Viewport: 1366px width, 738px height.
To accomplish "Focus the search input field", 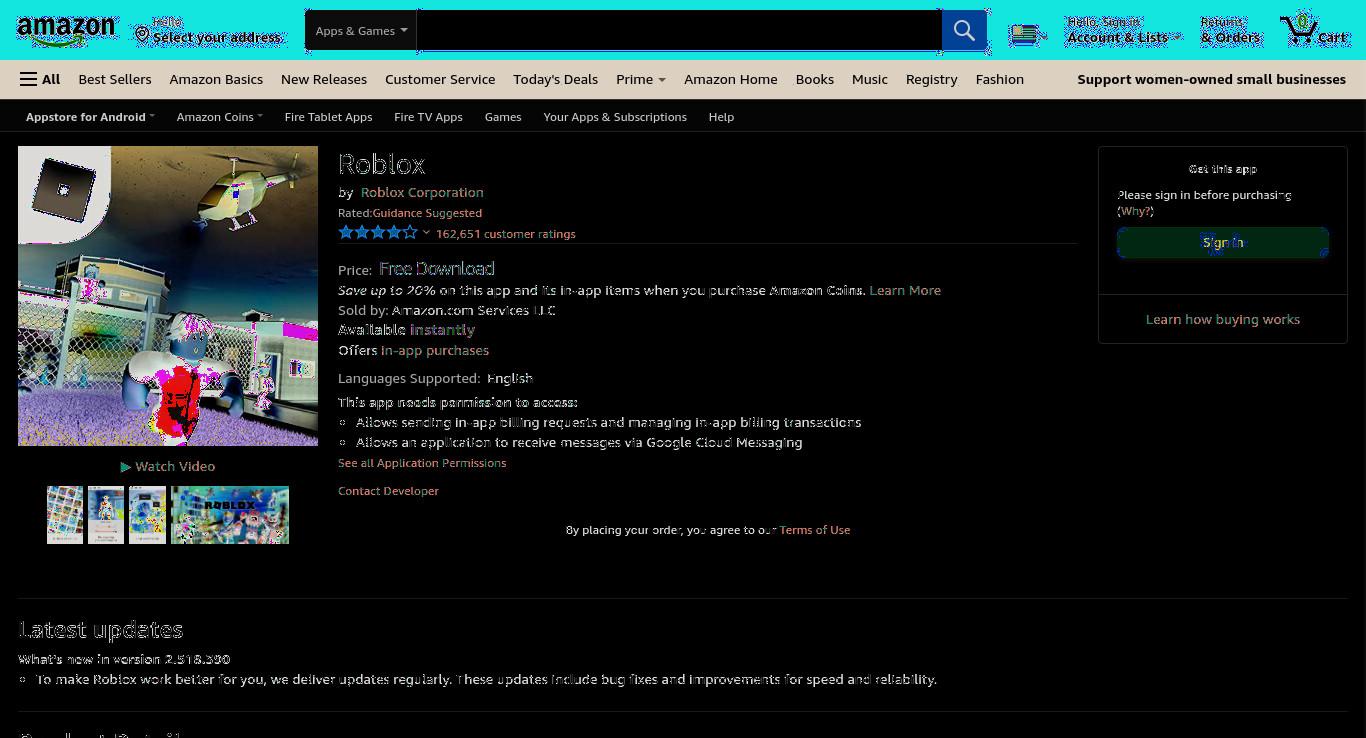I will pos(679,31).
